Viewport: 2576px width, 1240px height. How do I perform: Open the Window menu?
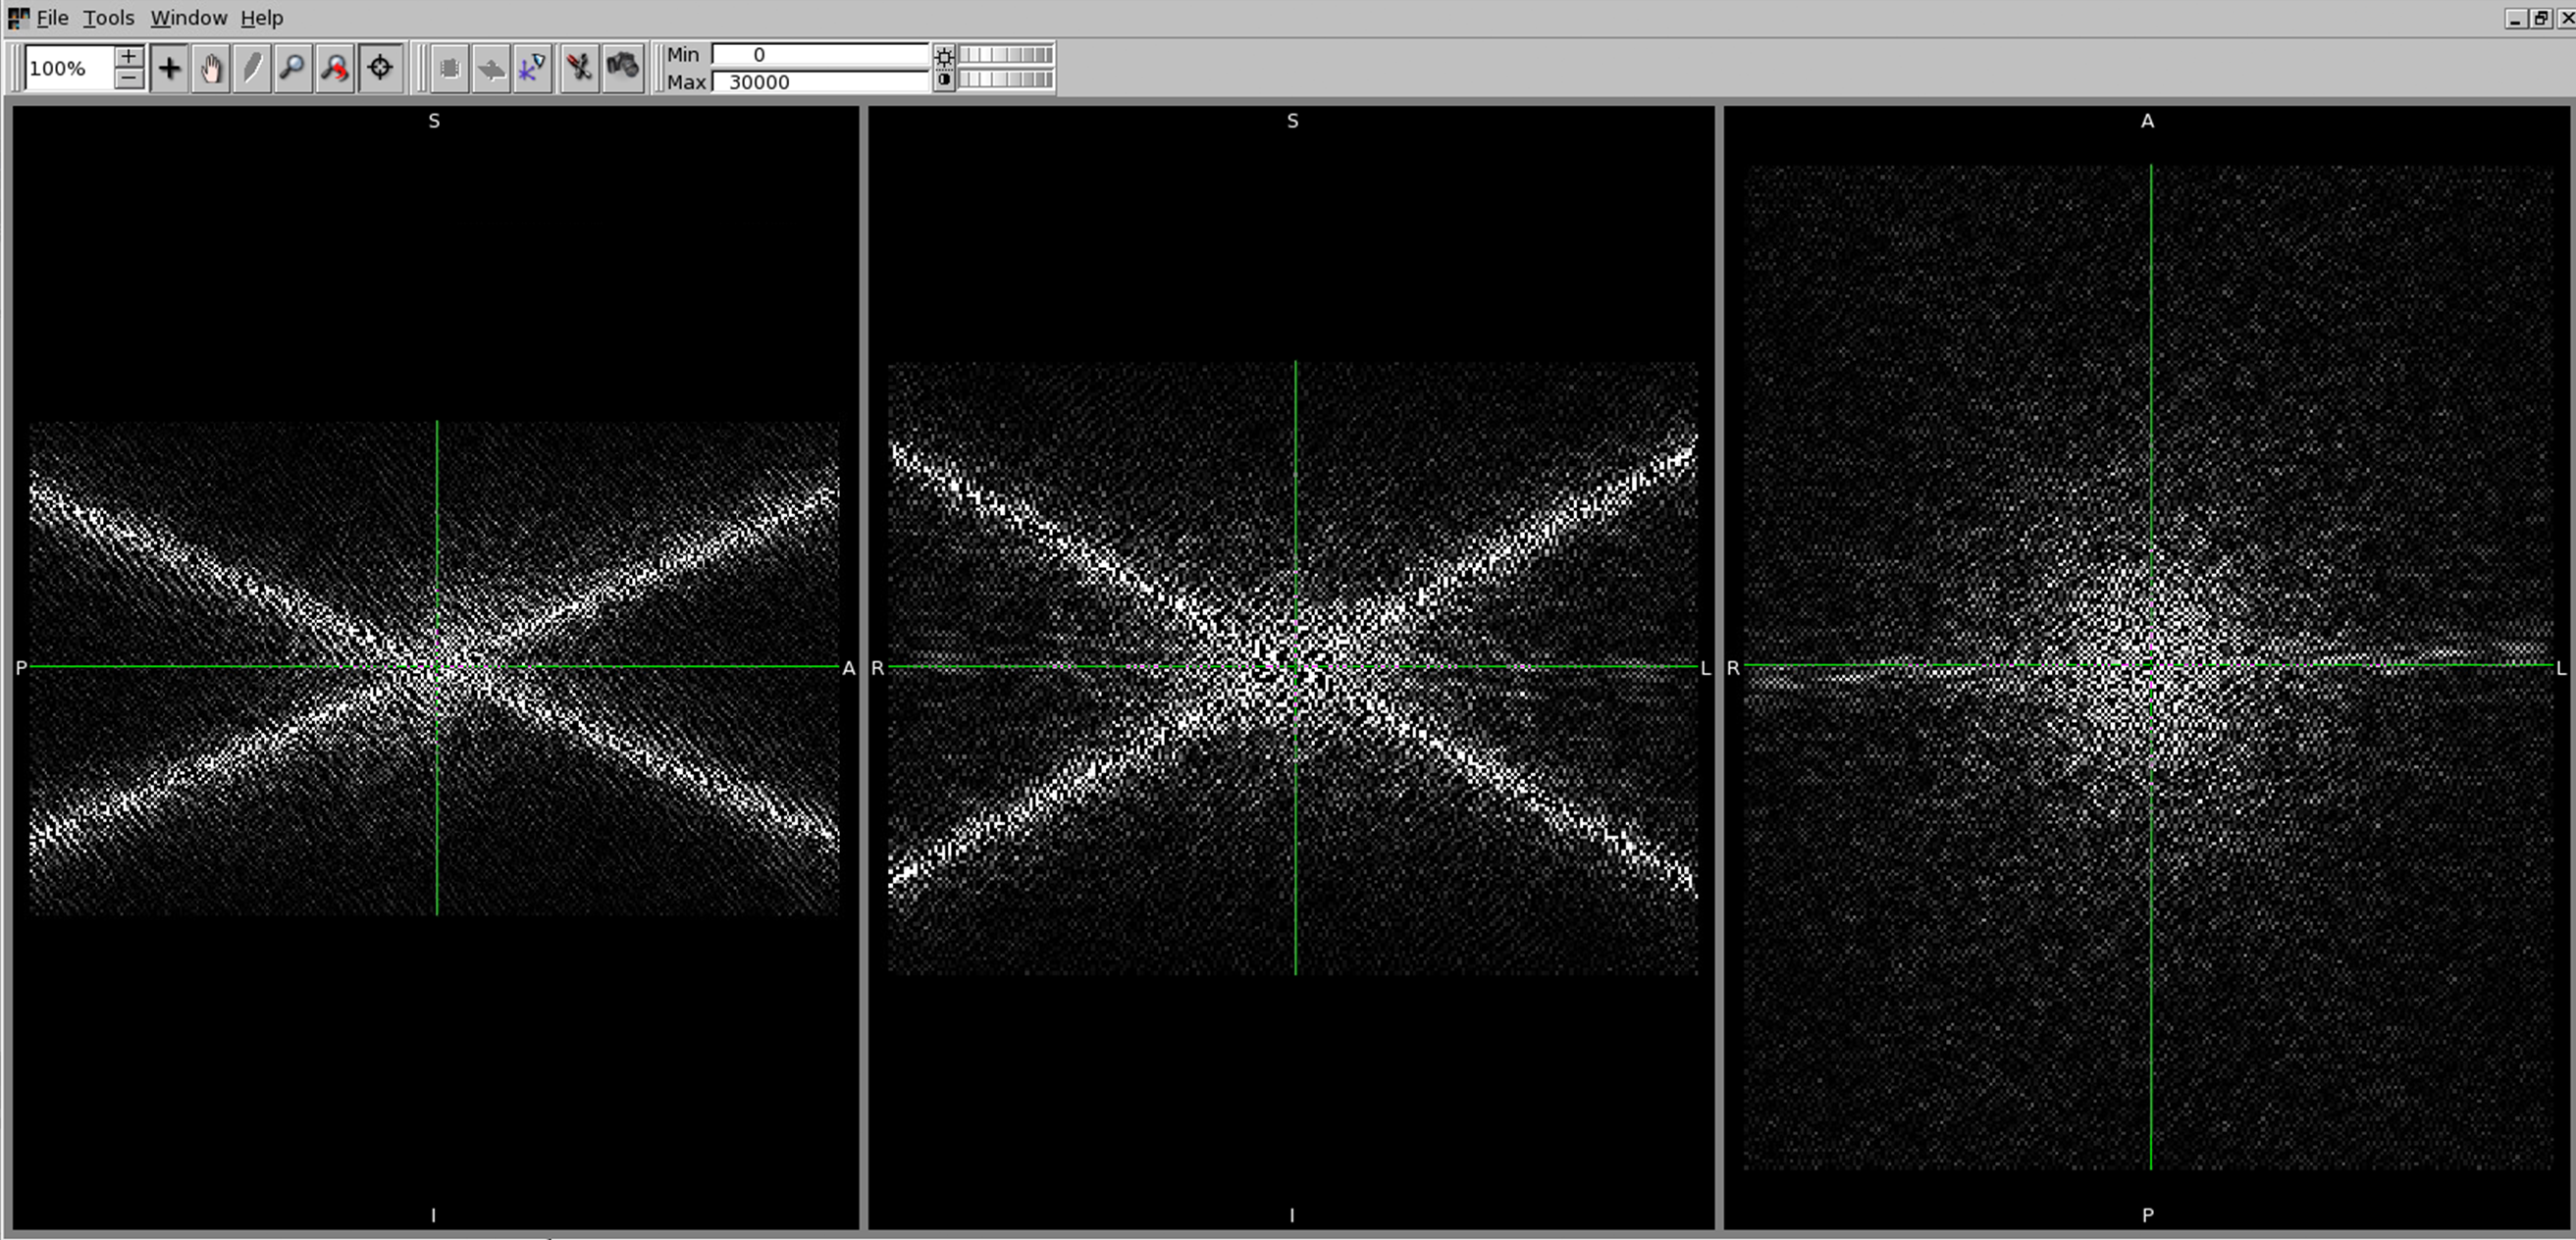(188, 18)
